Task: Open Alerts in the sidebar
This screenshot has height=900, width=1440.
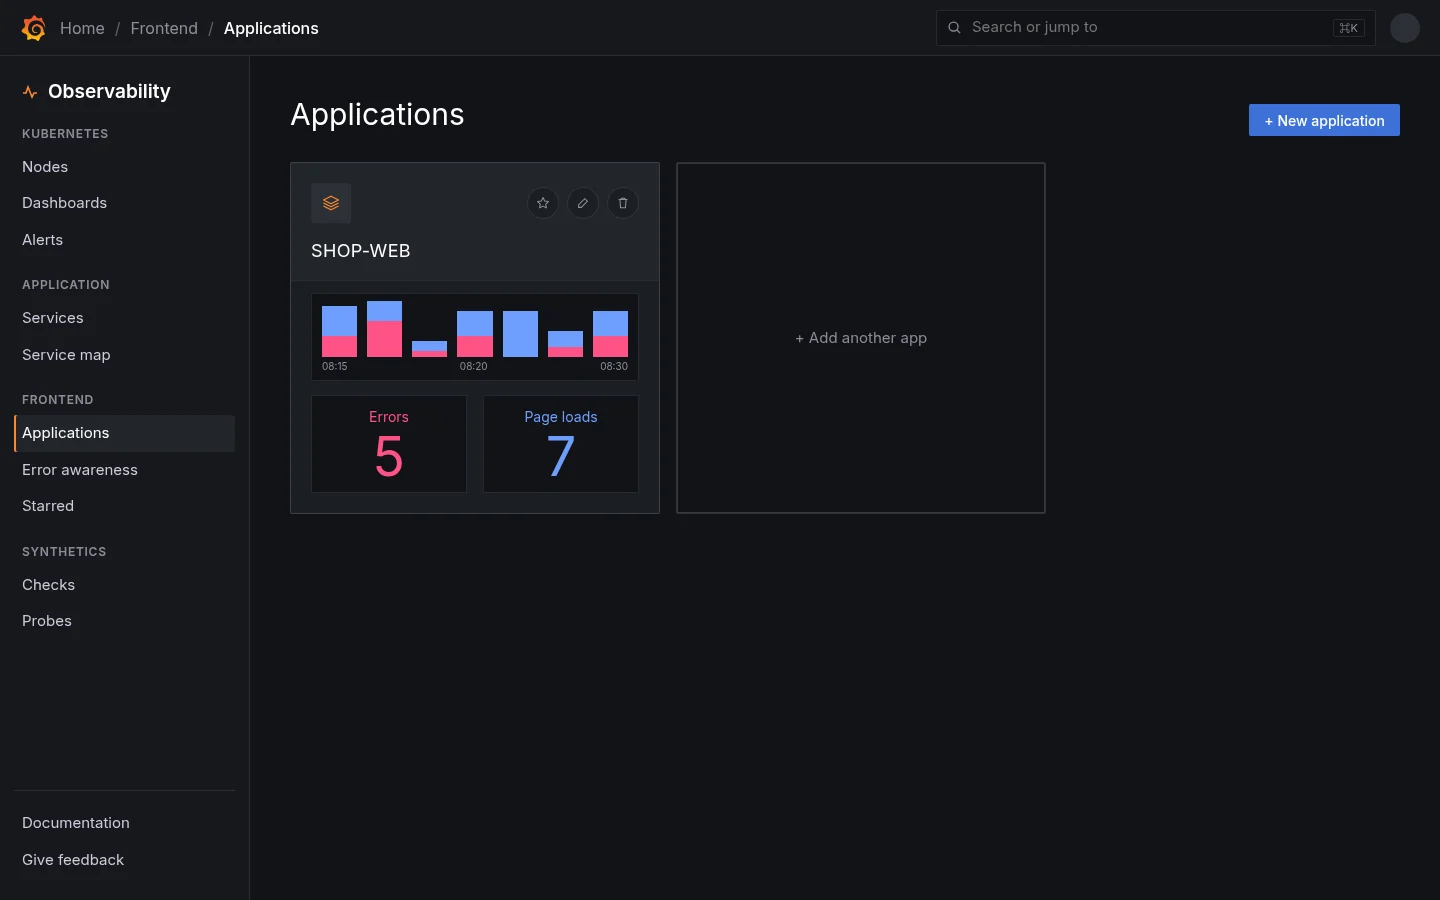Action: coord(124,240)
